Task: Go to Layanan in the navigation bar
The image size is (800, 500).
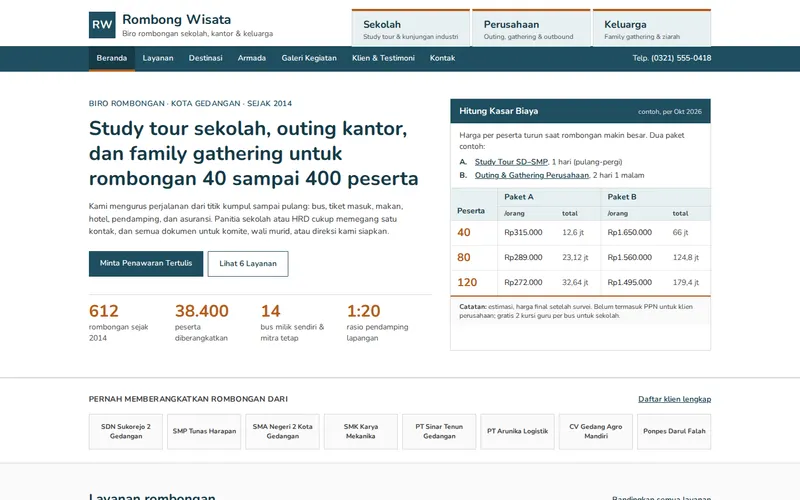Action: [x=158, y=58]
